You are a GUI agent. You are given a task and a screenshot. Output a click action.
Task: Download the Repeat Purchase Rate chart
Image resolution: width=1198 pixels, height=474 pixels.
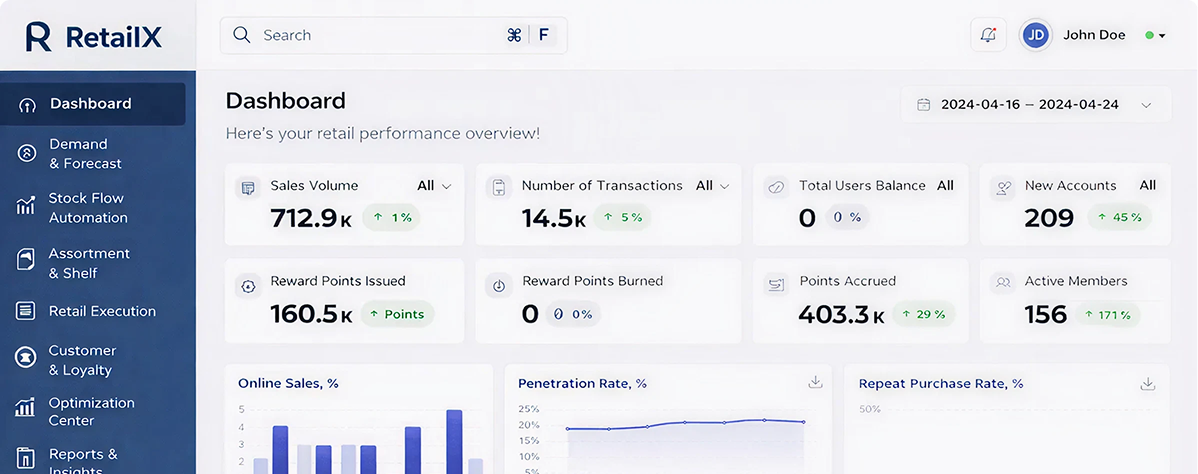[x=1147, y=384]
